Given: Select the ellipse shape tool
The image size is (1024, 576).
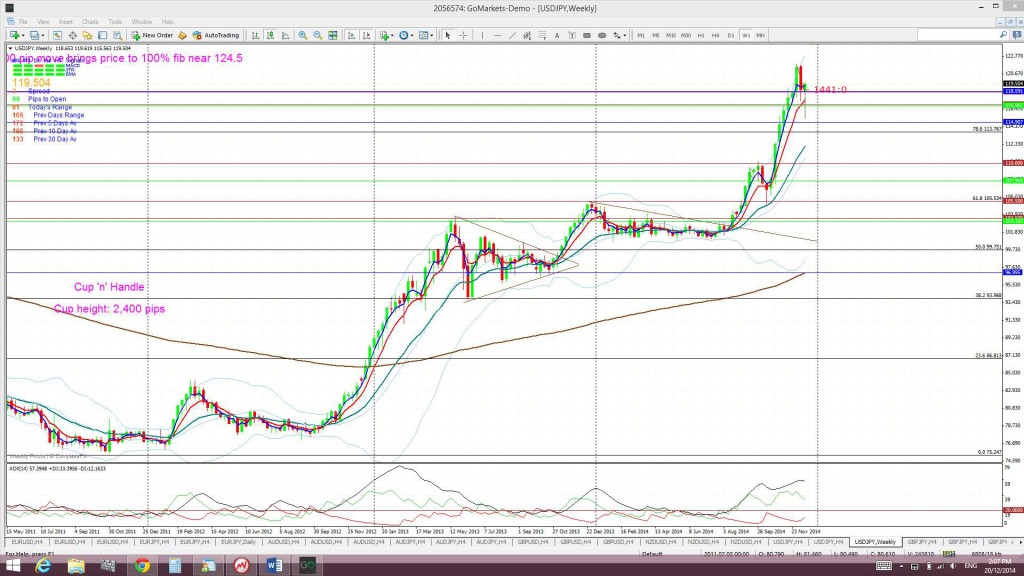Looking at the screenshot, I should click(602, 35).
